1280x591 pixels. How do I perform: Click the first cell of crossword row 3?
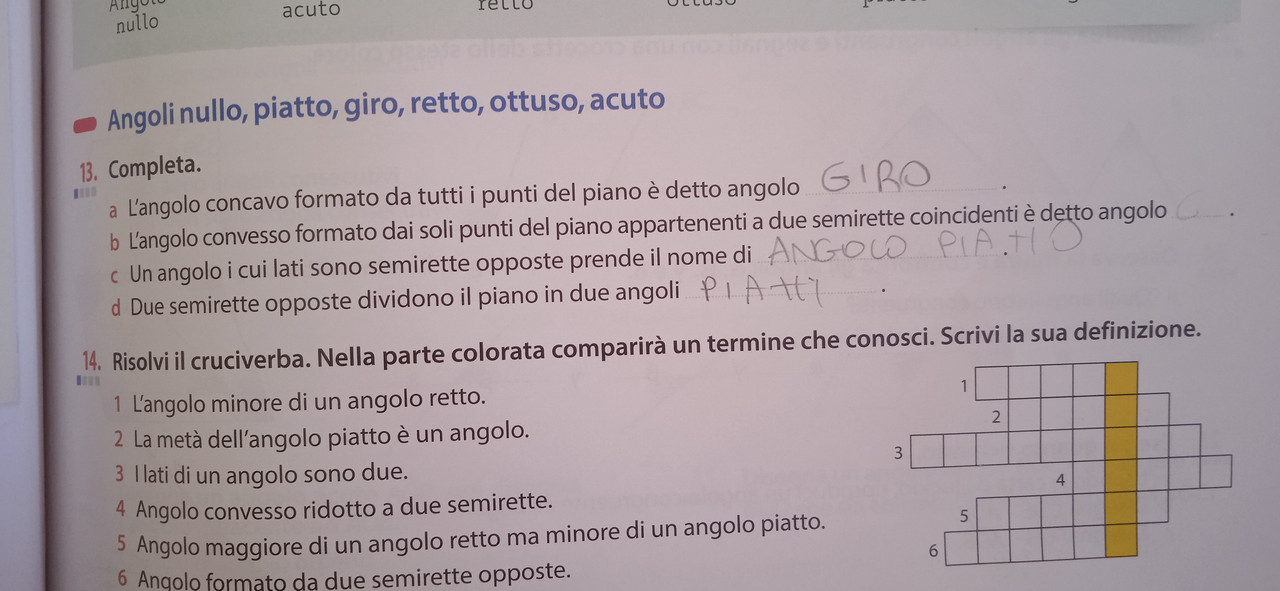pyautogui.click(x=928, y=451)
